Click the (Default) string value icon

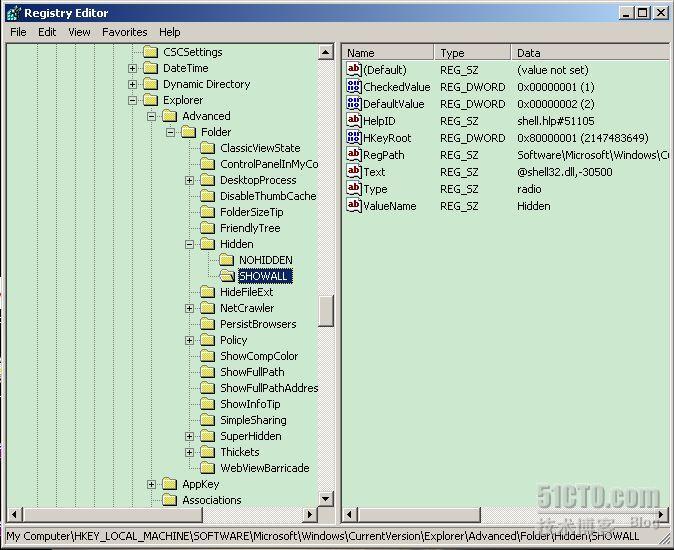[354, 69]
